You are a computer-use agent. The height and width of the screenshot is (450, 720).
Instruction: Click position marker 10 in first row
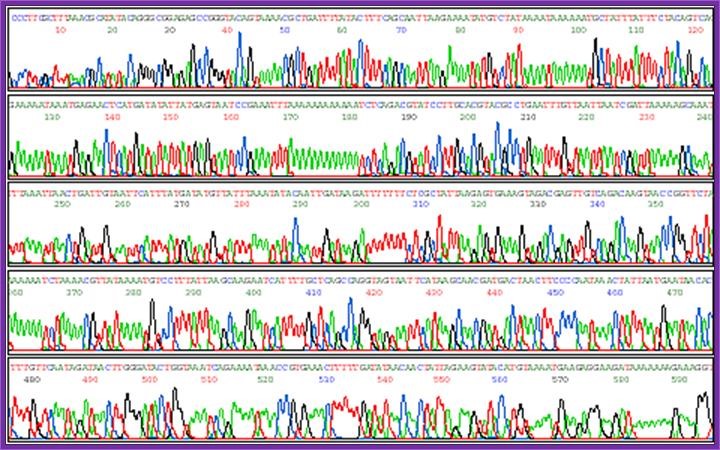tap(60, 30)
